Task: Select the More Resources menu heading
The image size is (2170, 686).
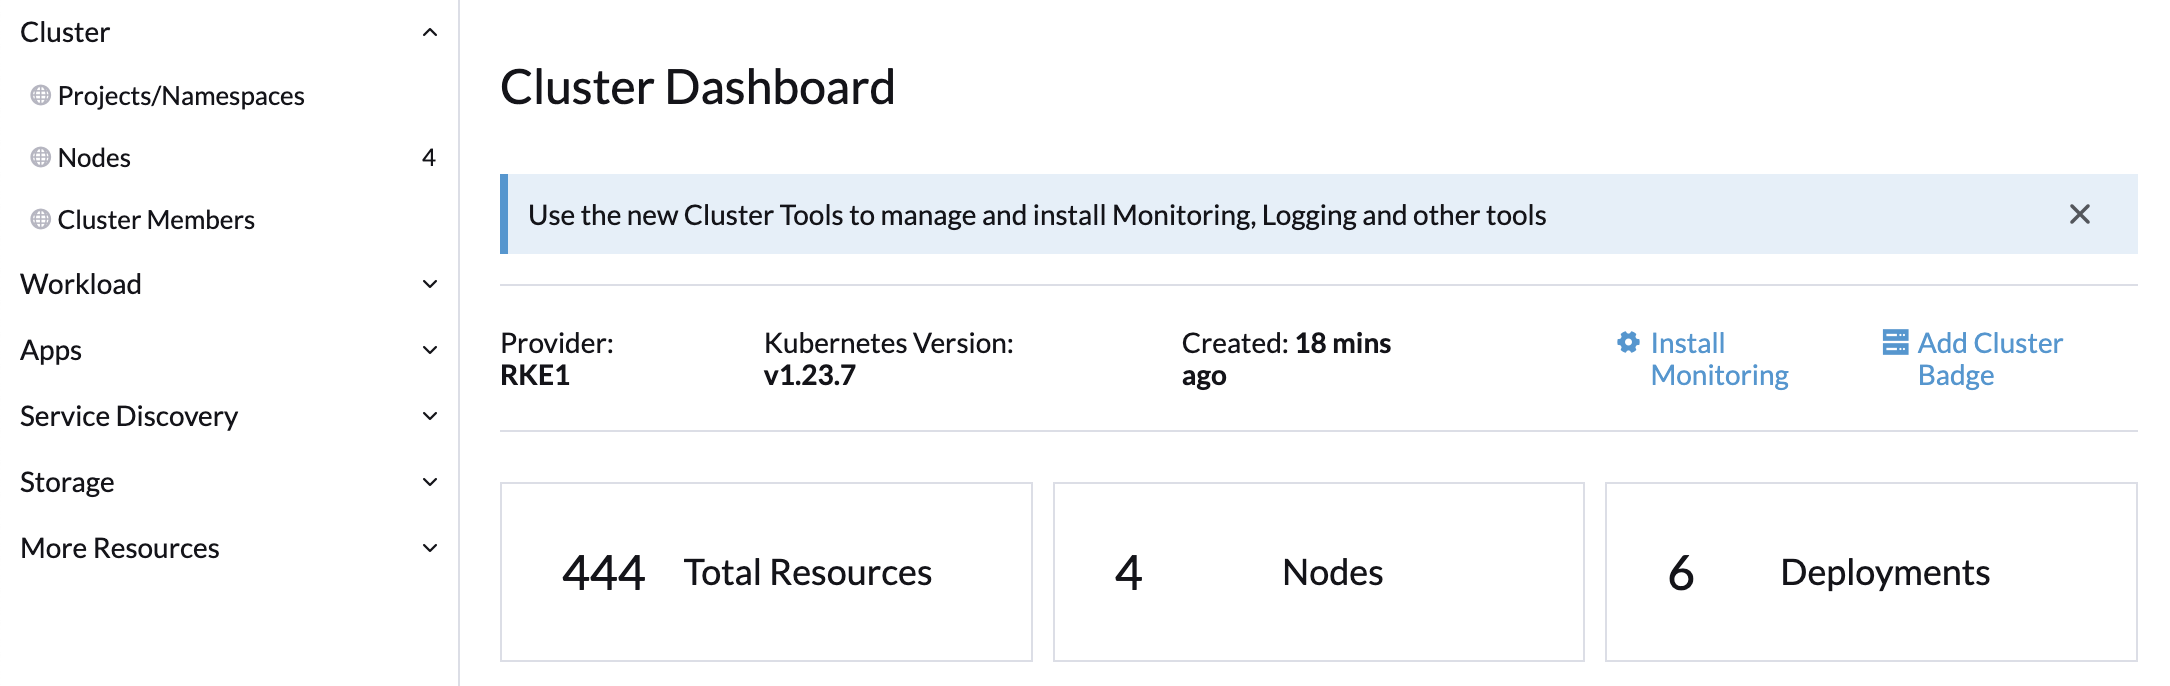Action: (x=120, y=548)
